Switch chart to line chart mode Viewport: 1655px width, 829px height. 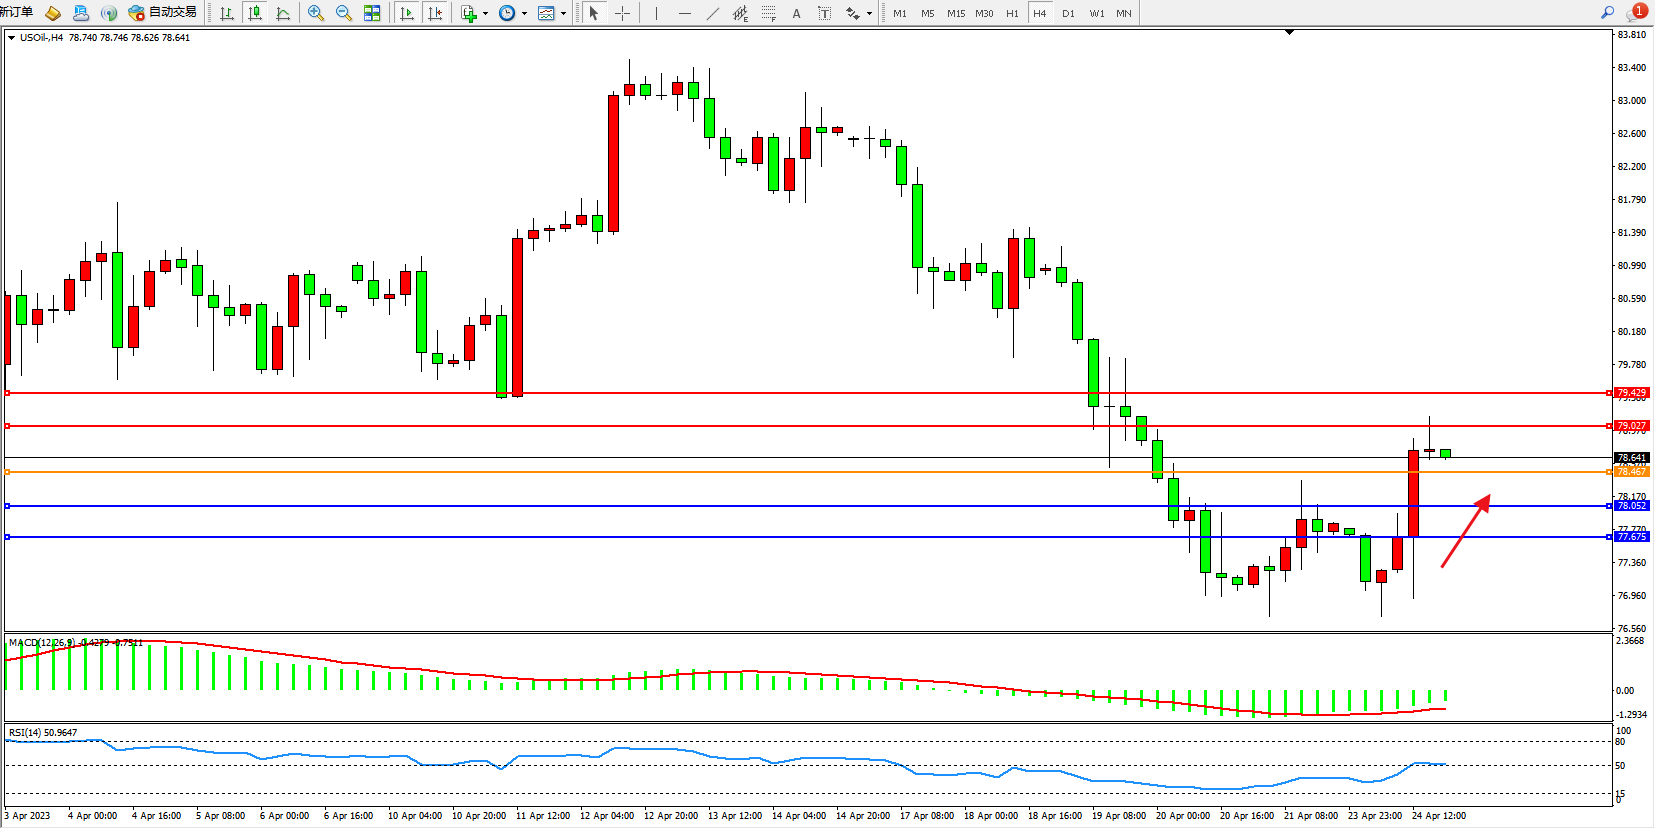[x=283, y=13]
